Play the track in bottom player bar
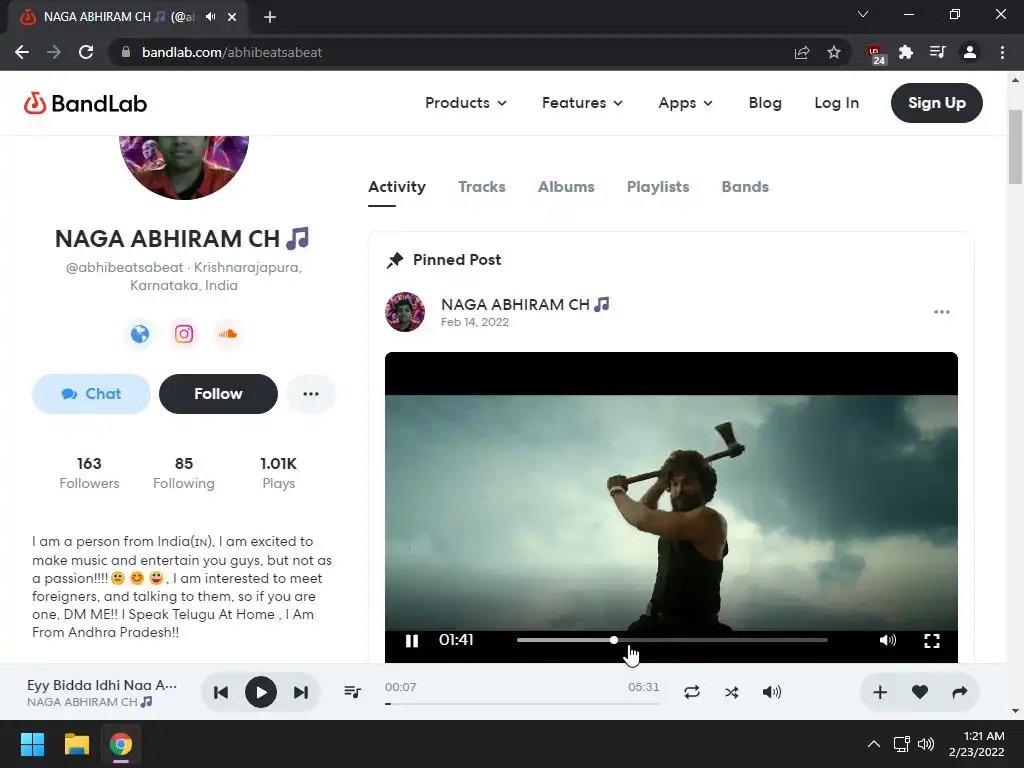This screenshot has height=768, width=1024. pos(261,692)
